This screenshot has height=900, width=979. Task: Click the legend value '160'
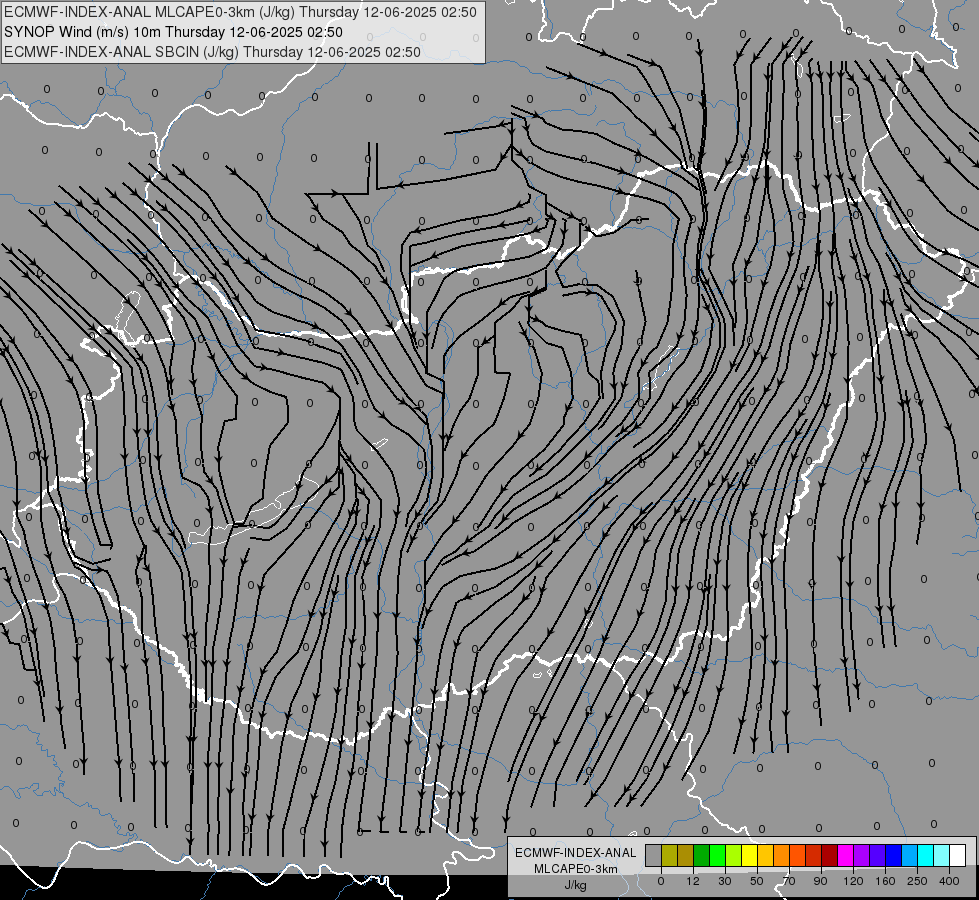(x=885, y=881)
